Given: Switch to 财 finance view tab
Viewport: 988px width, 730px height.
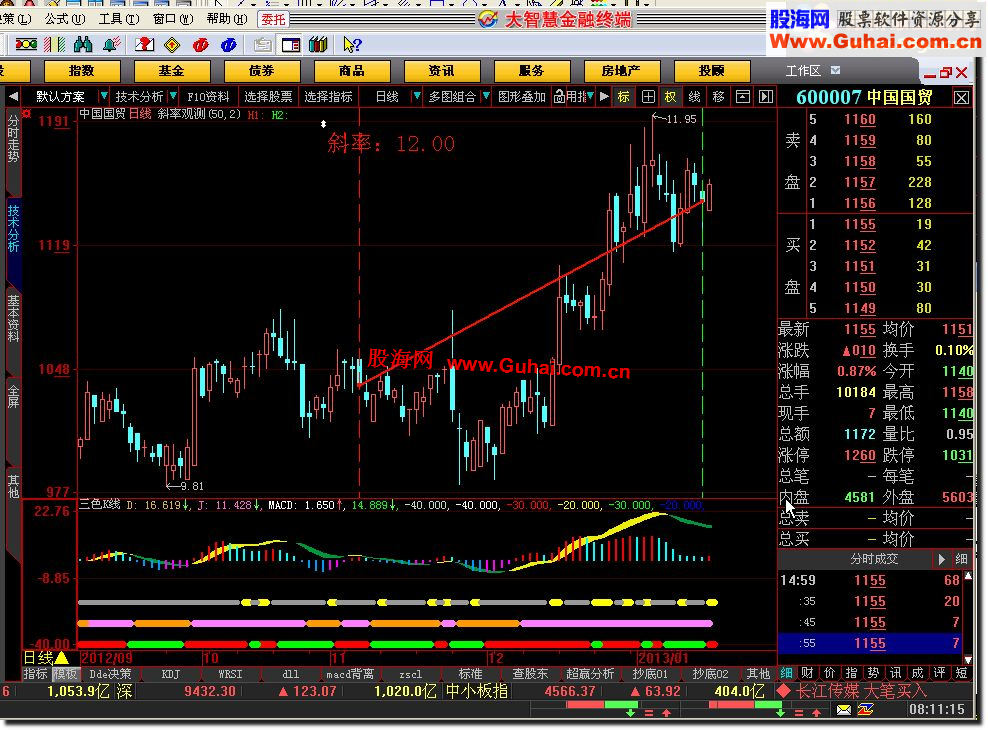Looking at the screenshot, I should pyautogui.click(x=808, y=673).
